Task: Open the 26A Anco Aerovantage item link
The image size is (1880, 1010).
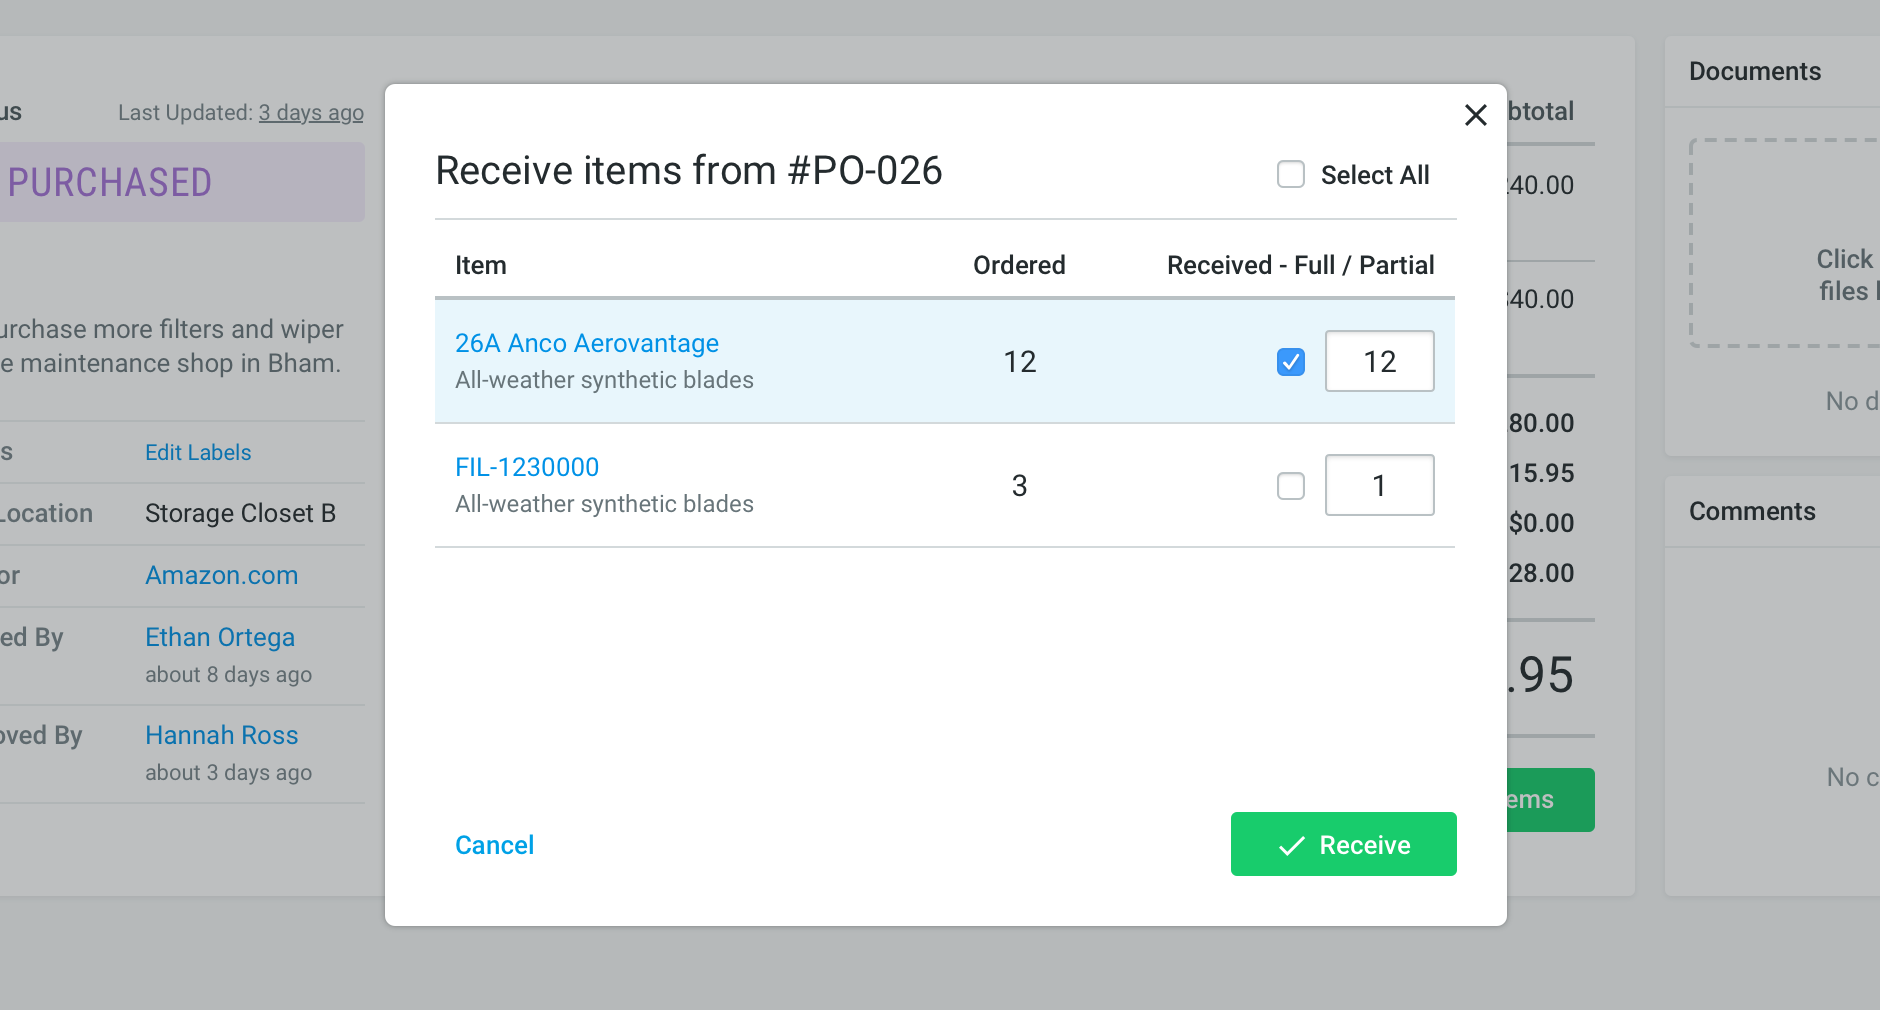Action: click(586, 343)
